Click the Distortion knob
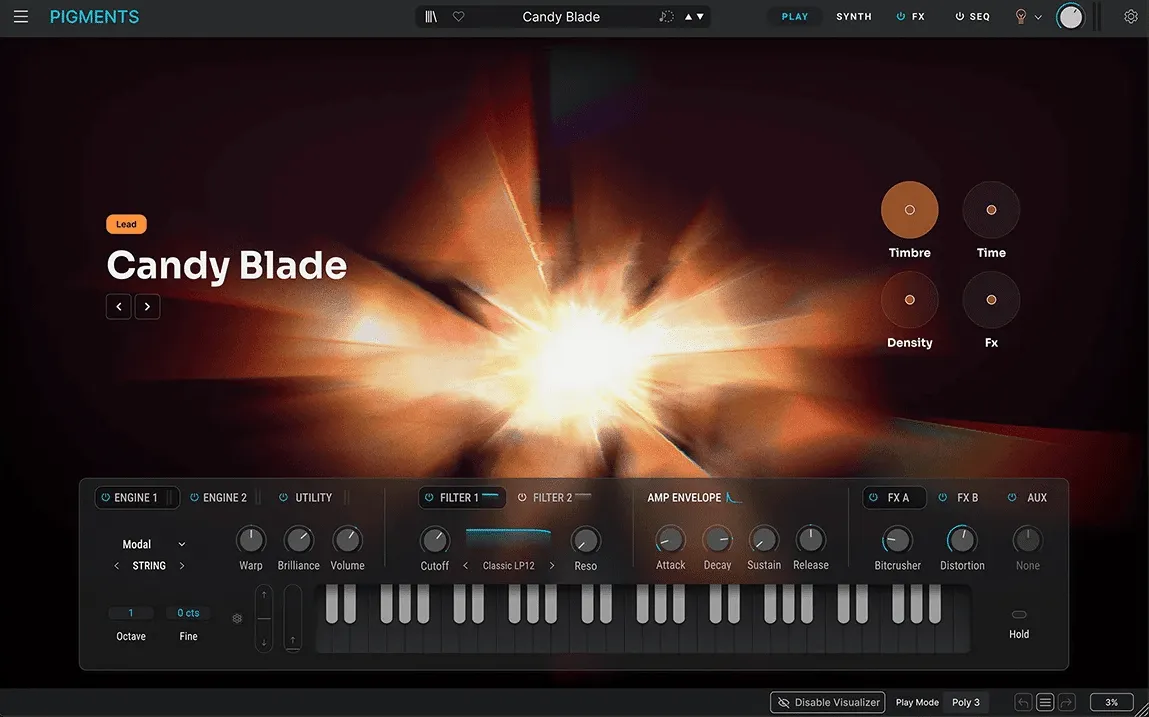Viewport: 1149px width, 717px height. [x=962, y=540]
